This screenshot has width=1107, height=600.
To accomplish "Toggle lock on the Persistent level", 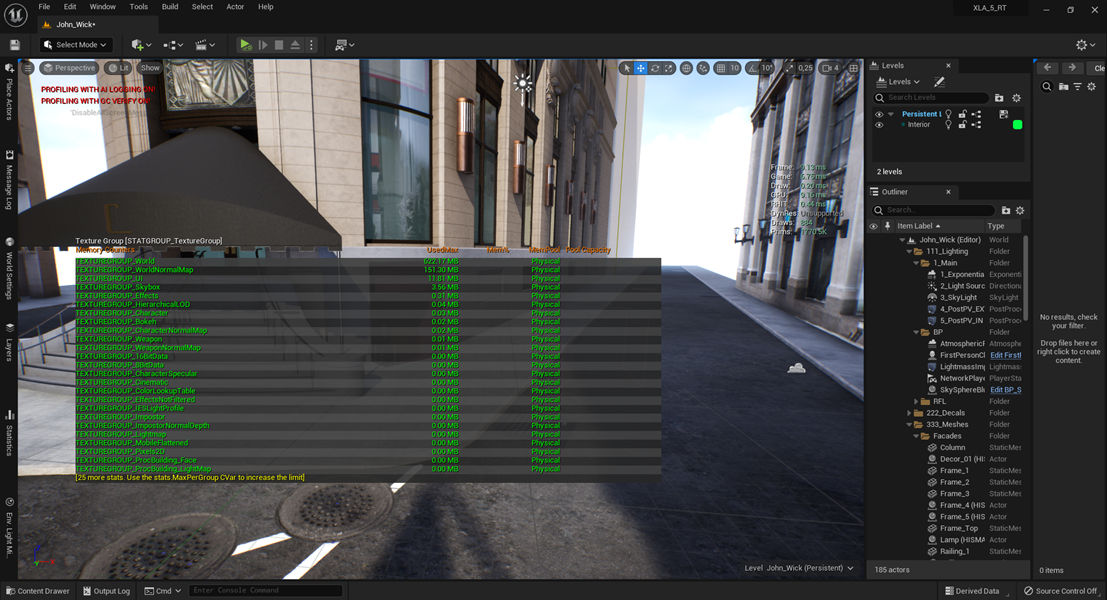I will tap(962, 114).
